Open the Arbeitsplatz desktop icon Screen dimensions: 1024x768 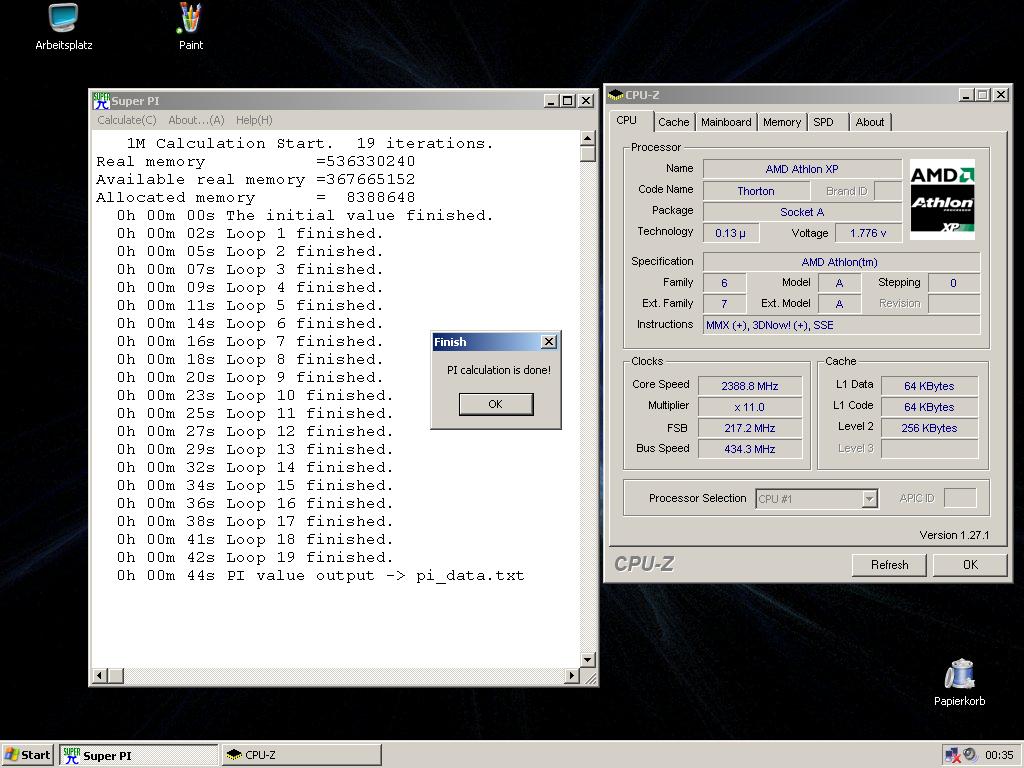click(63, 20)
